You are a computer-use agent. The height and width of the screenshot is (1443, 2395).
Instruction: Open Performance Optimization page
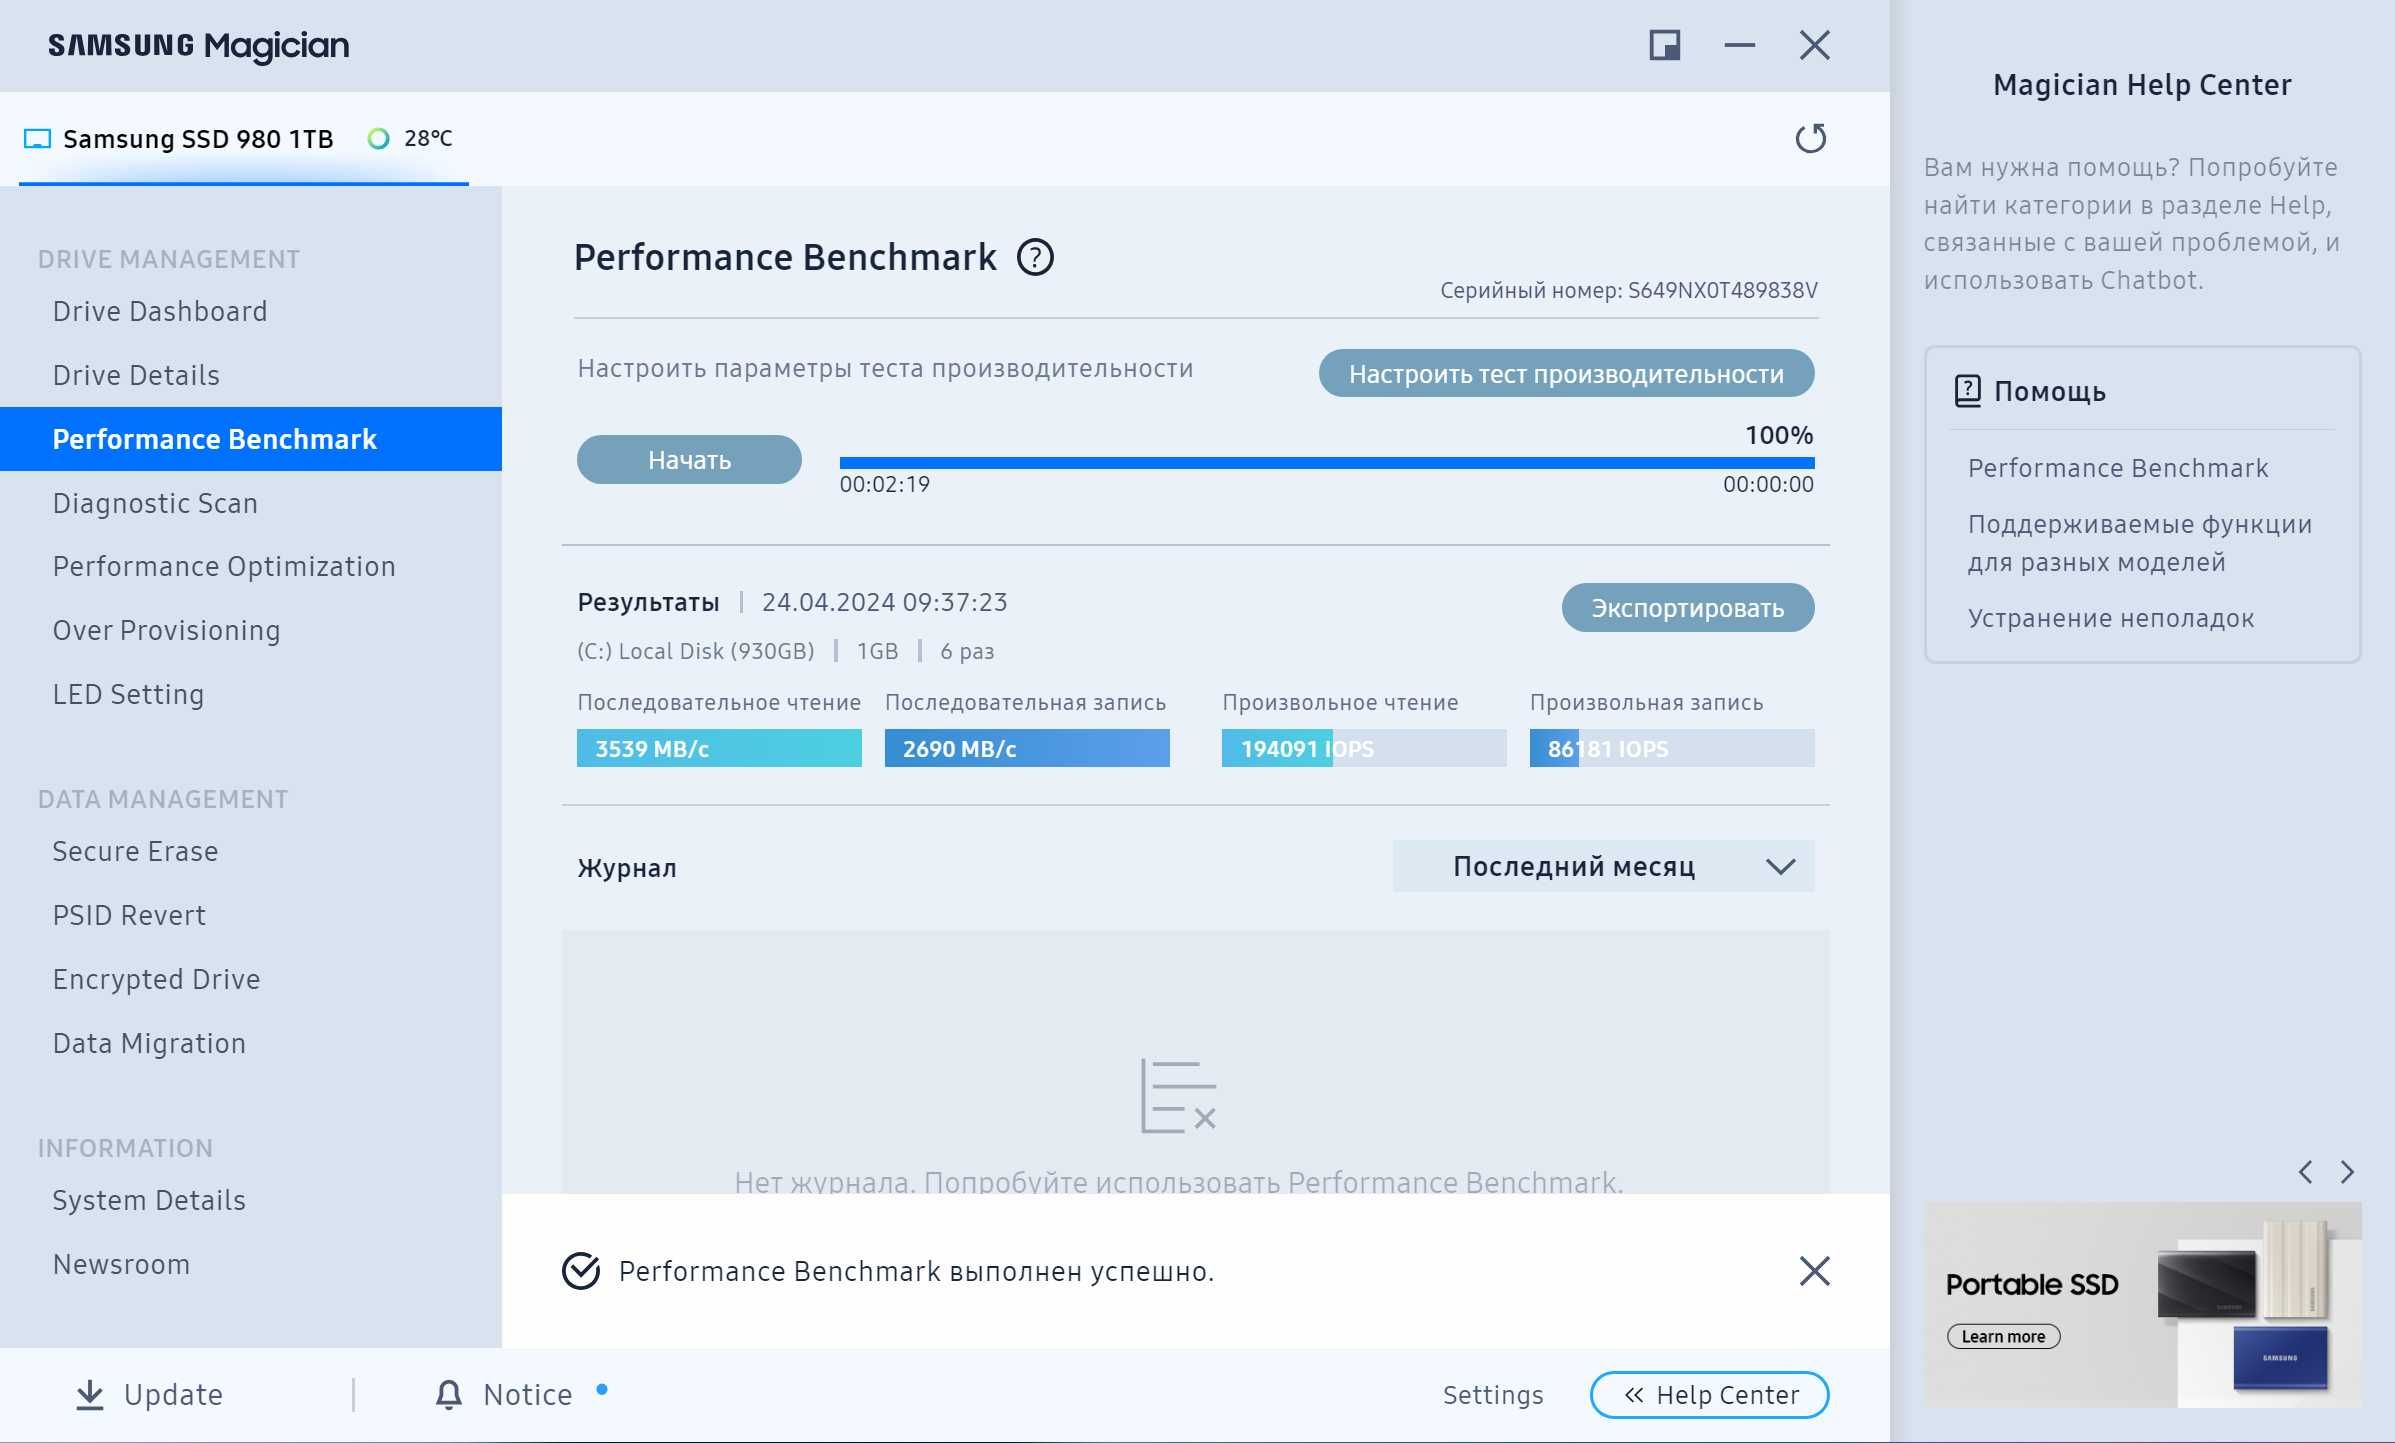tap(224, 567)
